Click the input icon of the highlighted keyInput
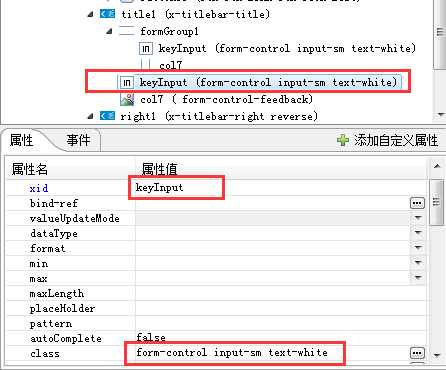Image resolution: width=446 pixels, height=370 pixels. [x=127, y=82]
